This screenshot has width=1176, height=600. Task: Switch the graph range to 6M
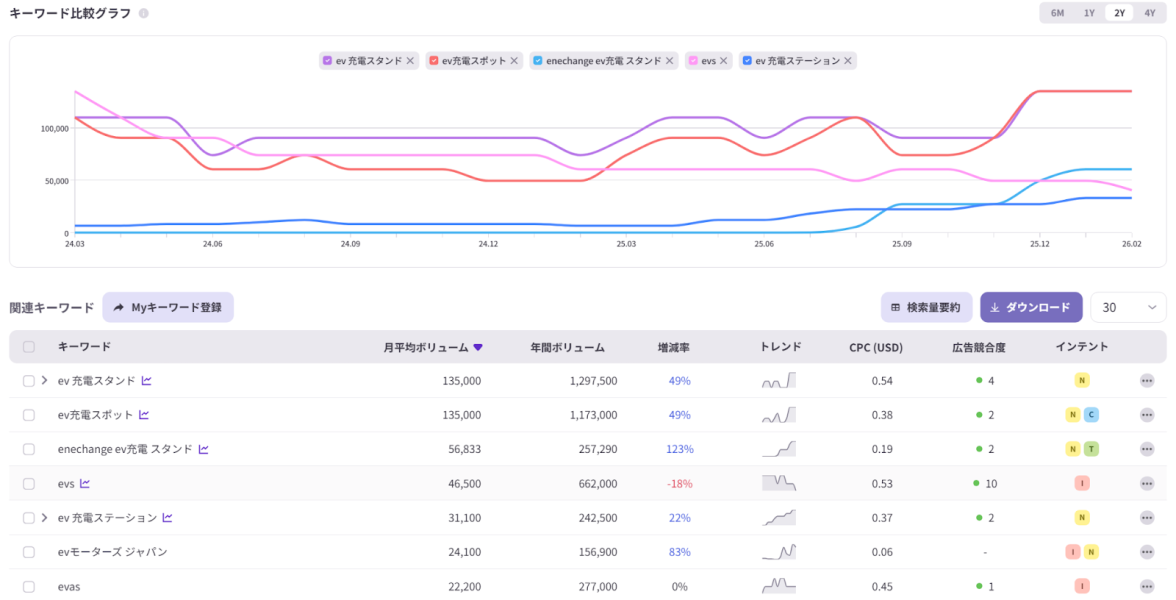(x=1057, y=13)
